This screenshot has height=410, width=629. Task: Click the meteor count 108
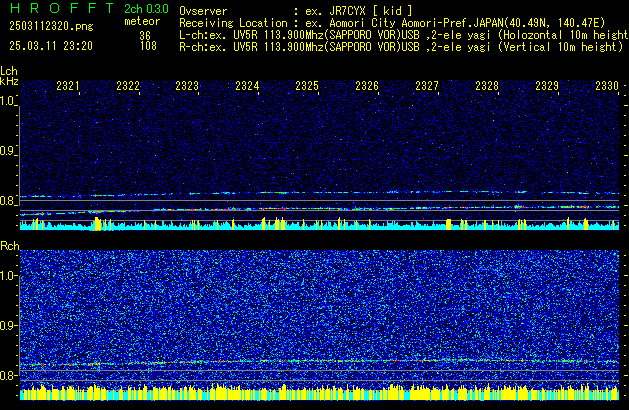pos(148,46)
